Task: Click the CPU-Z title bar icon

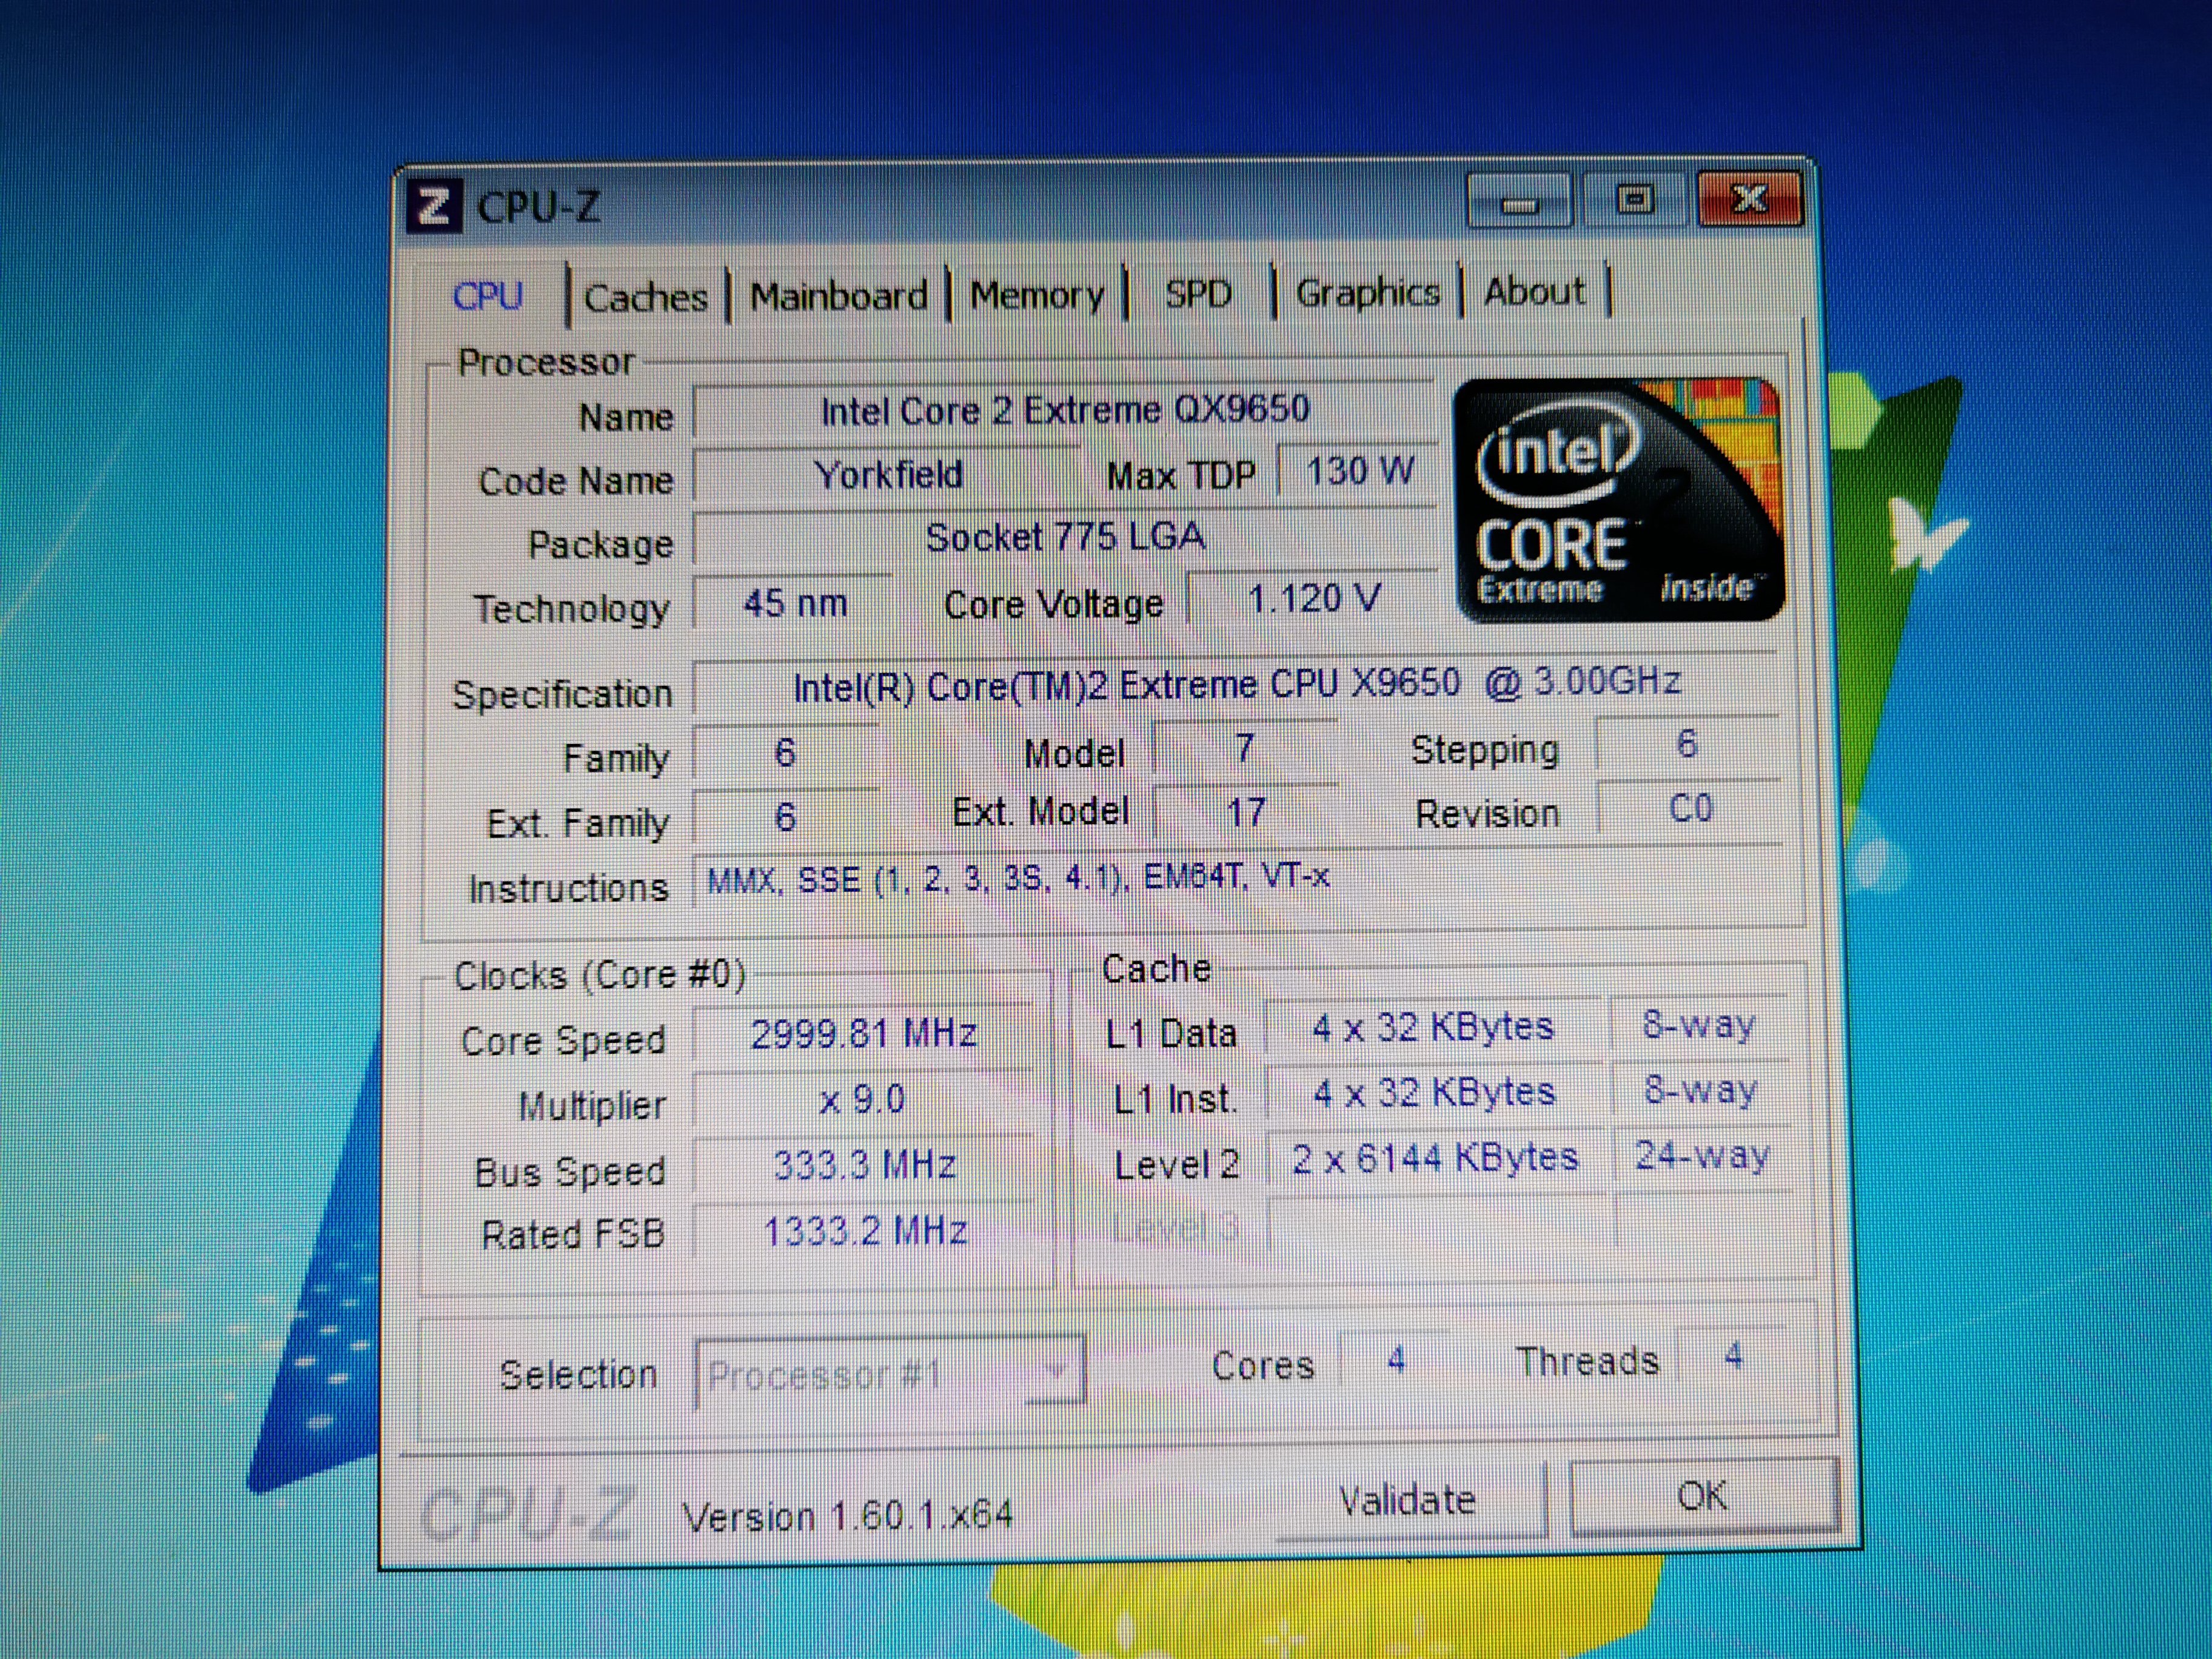Action: pyautogui.click(x=434, y=207)
